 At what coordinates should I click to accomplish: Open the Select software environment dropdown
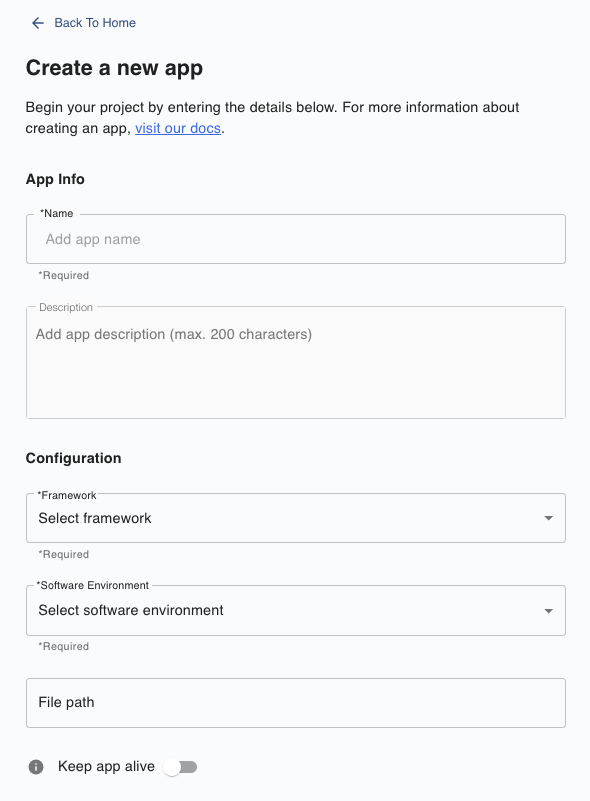click(x=295, y=610)
